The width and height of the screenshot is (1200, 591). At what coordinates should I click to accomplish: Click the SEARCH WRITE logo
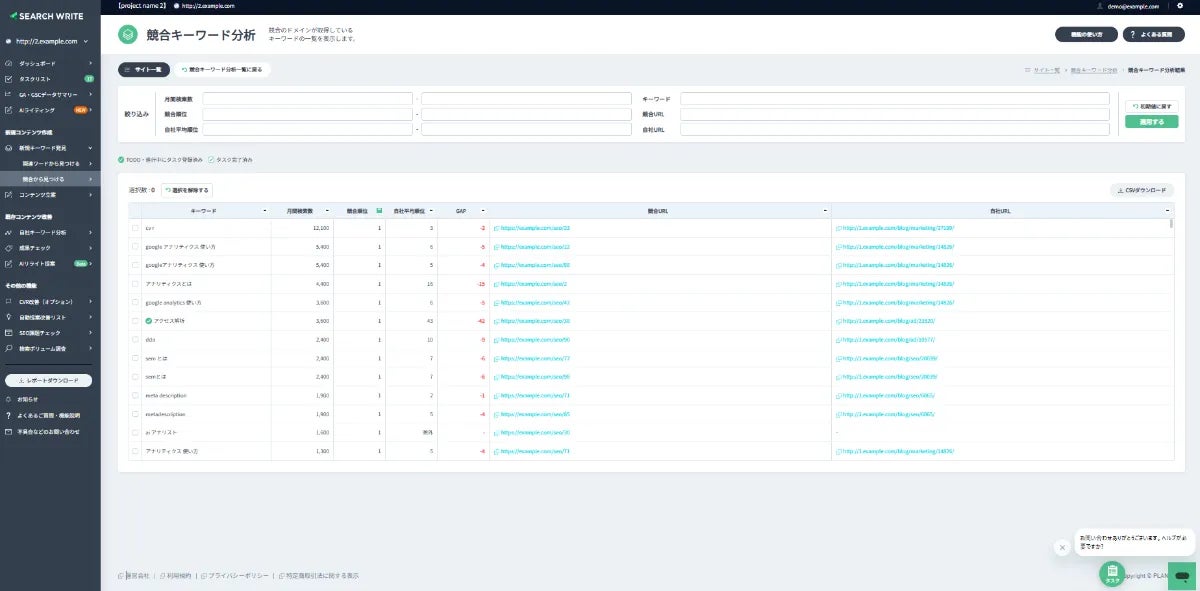(x=50, y=16)
